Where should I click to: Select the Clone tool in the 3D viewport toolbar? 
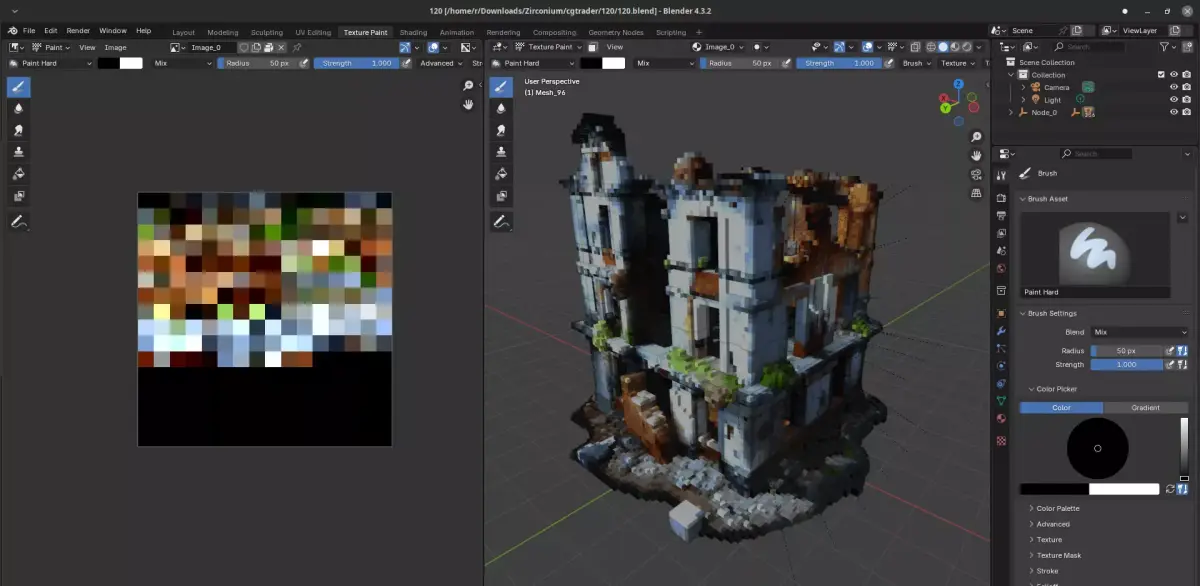pos(501,152)
